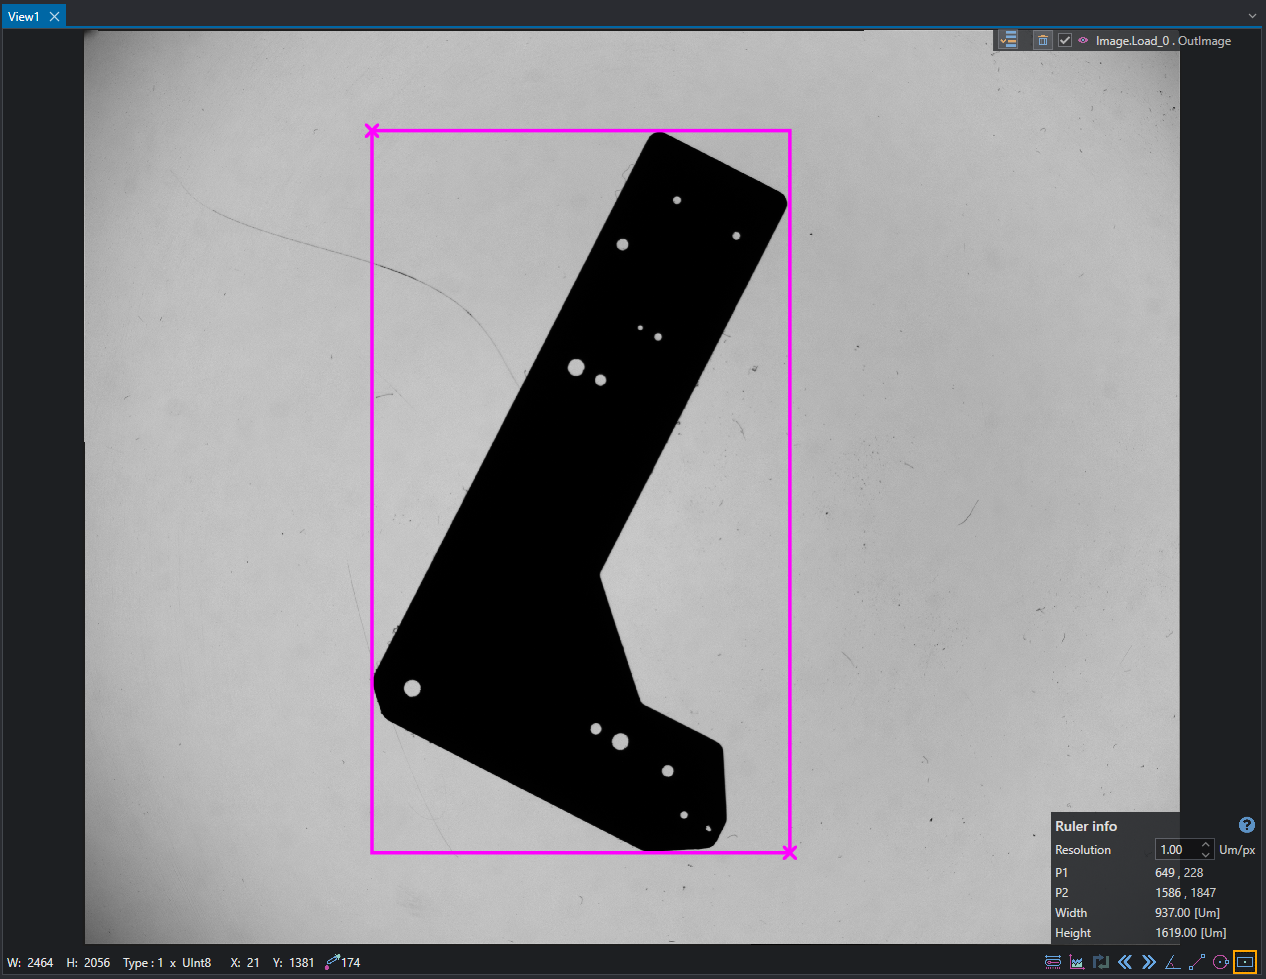This screenshot has width=1266, height=979.
Task: Select the line measurement tool
Action: (x=1196, y=962)
